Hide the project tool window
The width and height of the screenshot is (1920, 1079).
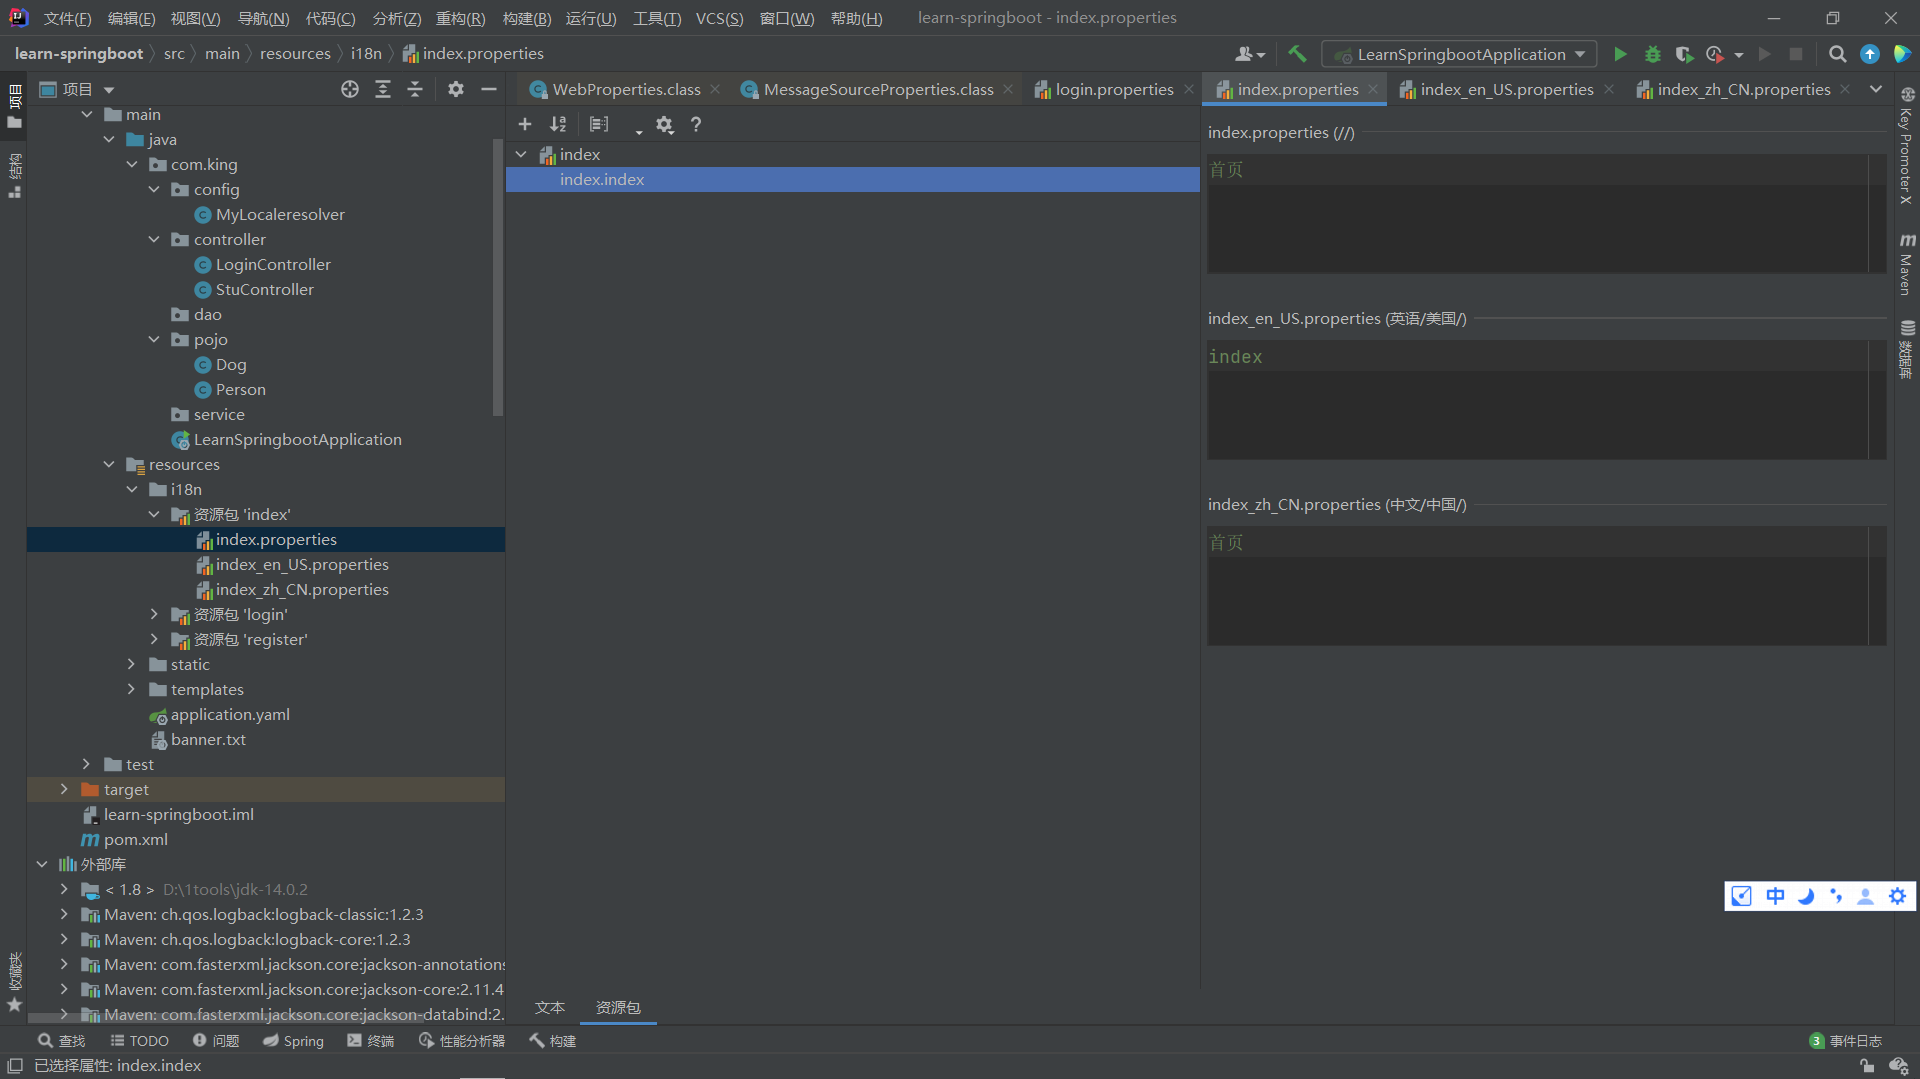pos(488,89)
